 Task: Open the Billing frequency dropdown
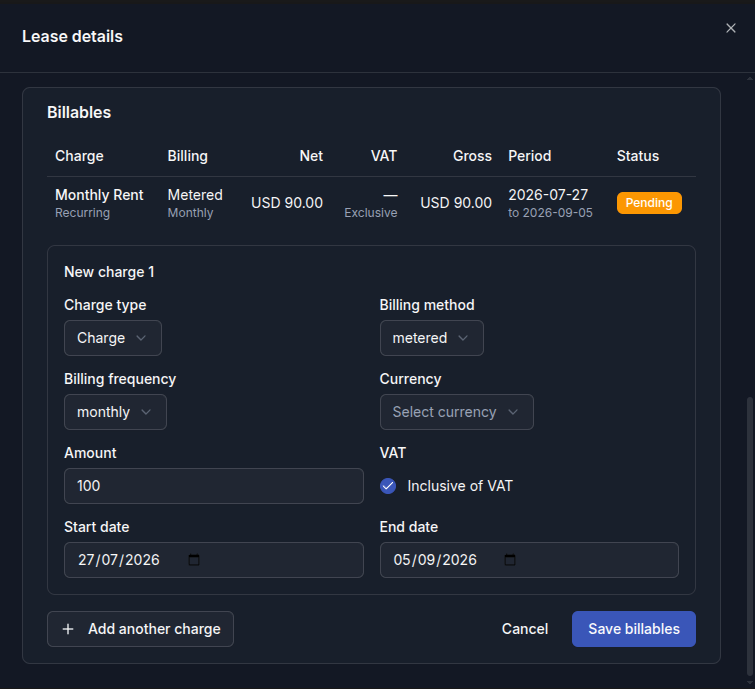pyautogui.click(x=115, y=412)
